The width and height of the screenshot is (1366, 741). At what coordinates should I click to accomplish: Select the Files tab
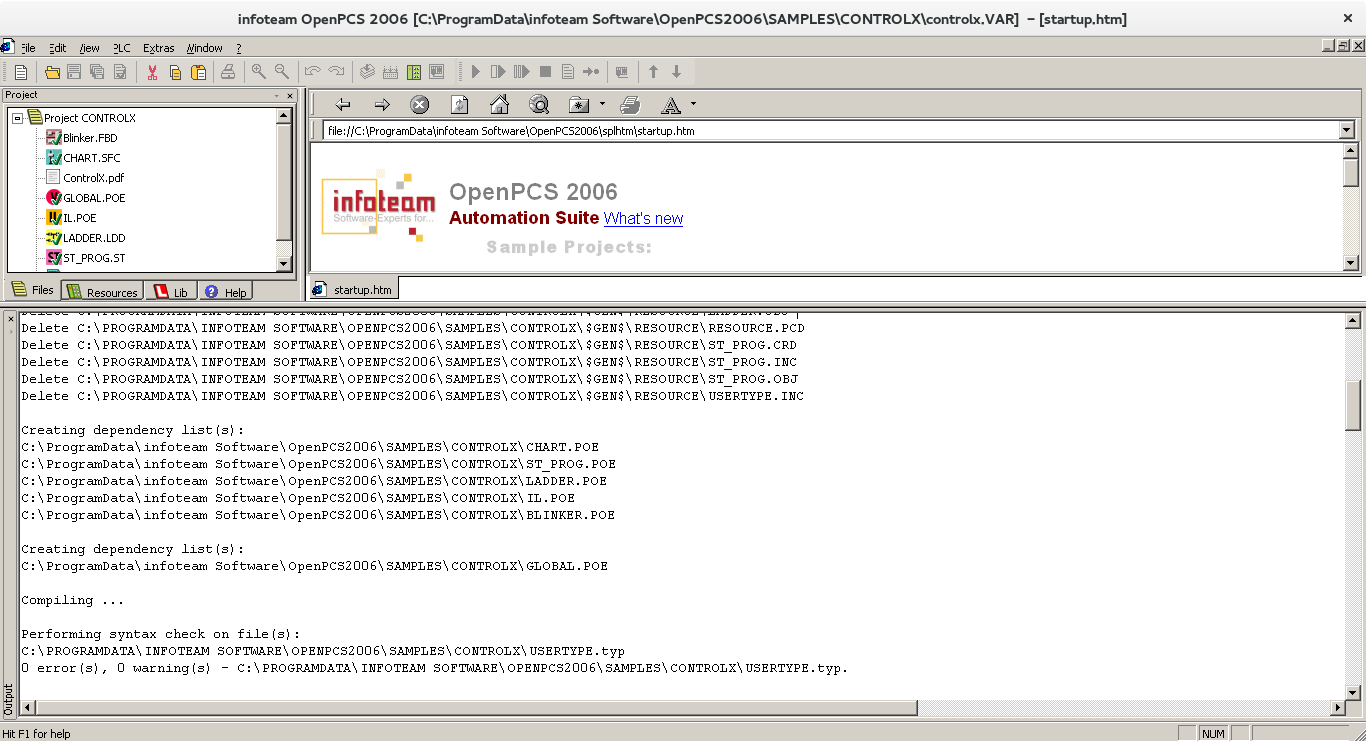click(33, 290)
